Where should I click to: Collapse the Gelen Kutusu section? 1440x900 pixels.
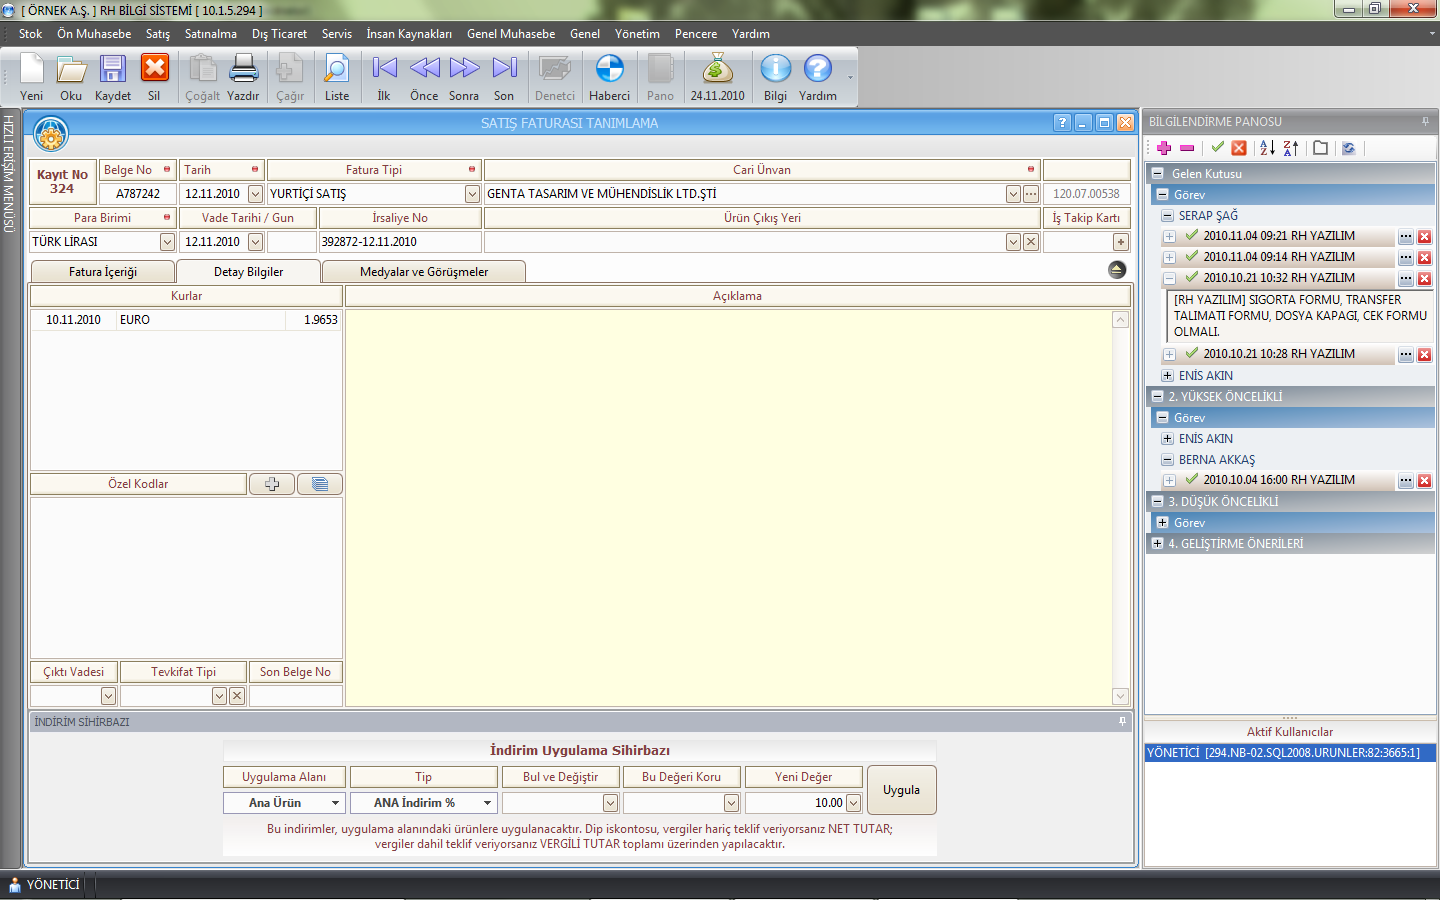[1158, 173]
